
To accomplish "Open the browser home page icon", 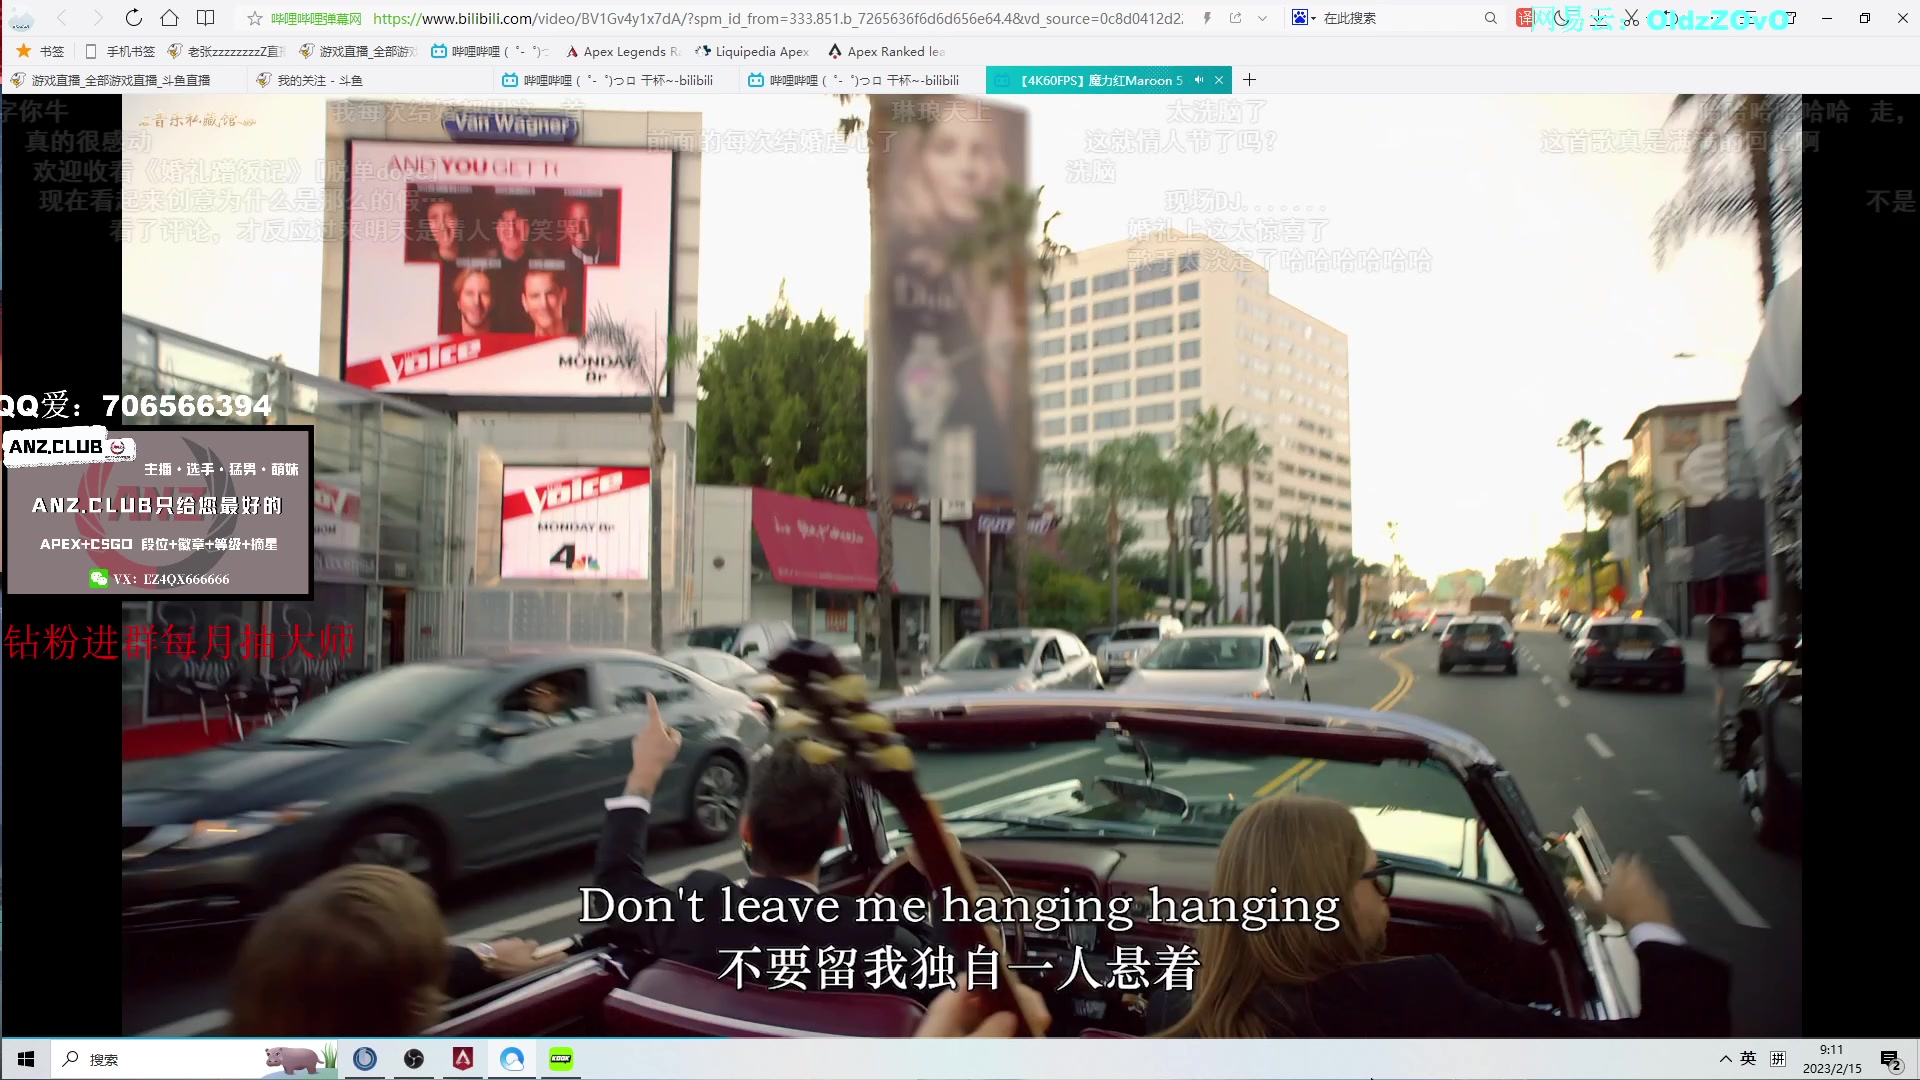I will [x=169, y=18].
